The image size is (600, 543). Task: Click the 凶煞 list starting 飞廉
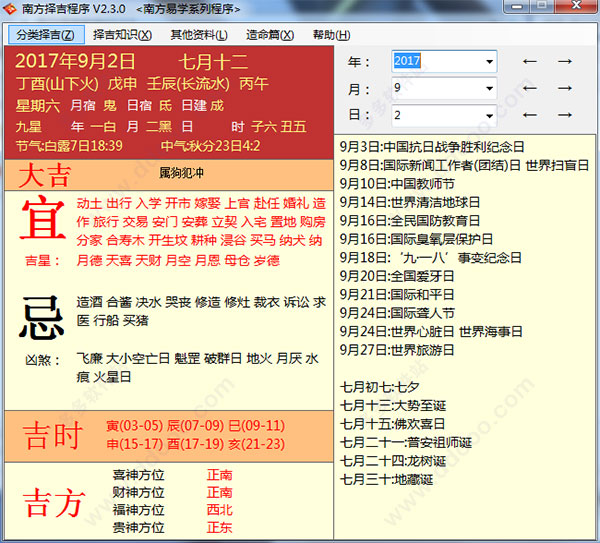tap(197, 368)
